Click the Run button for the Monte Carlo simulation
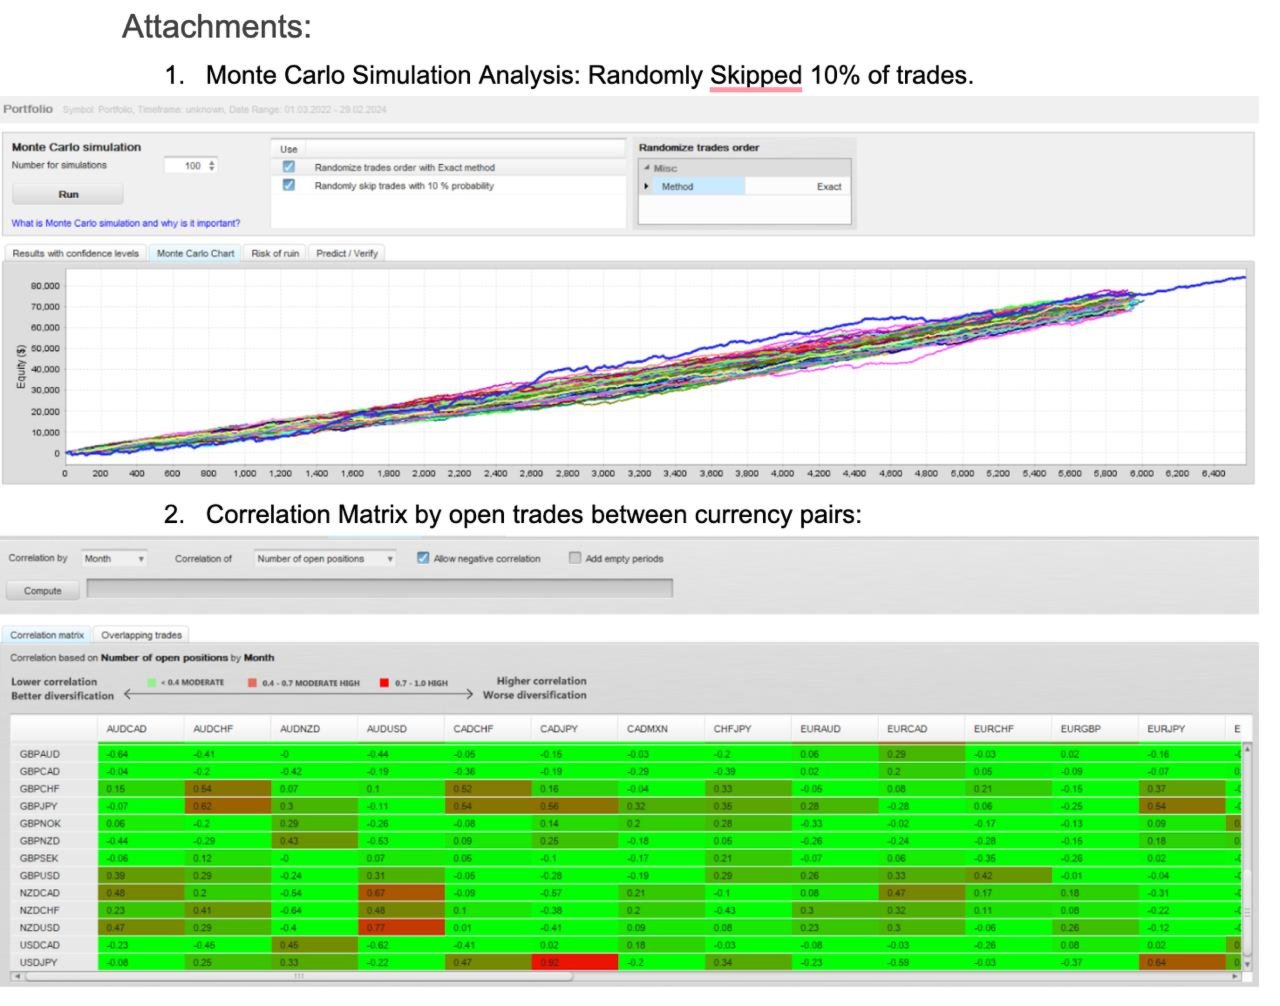Image resolution: width=1280 pixels, height=1006 pixels. pos(68,194)
